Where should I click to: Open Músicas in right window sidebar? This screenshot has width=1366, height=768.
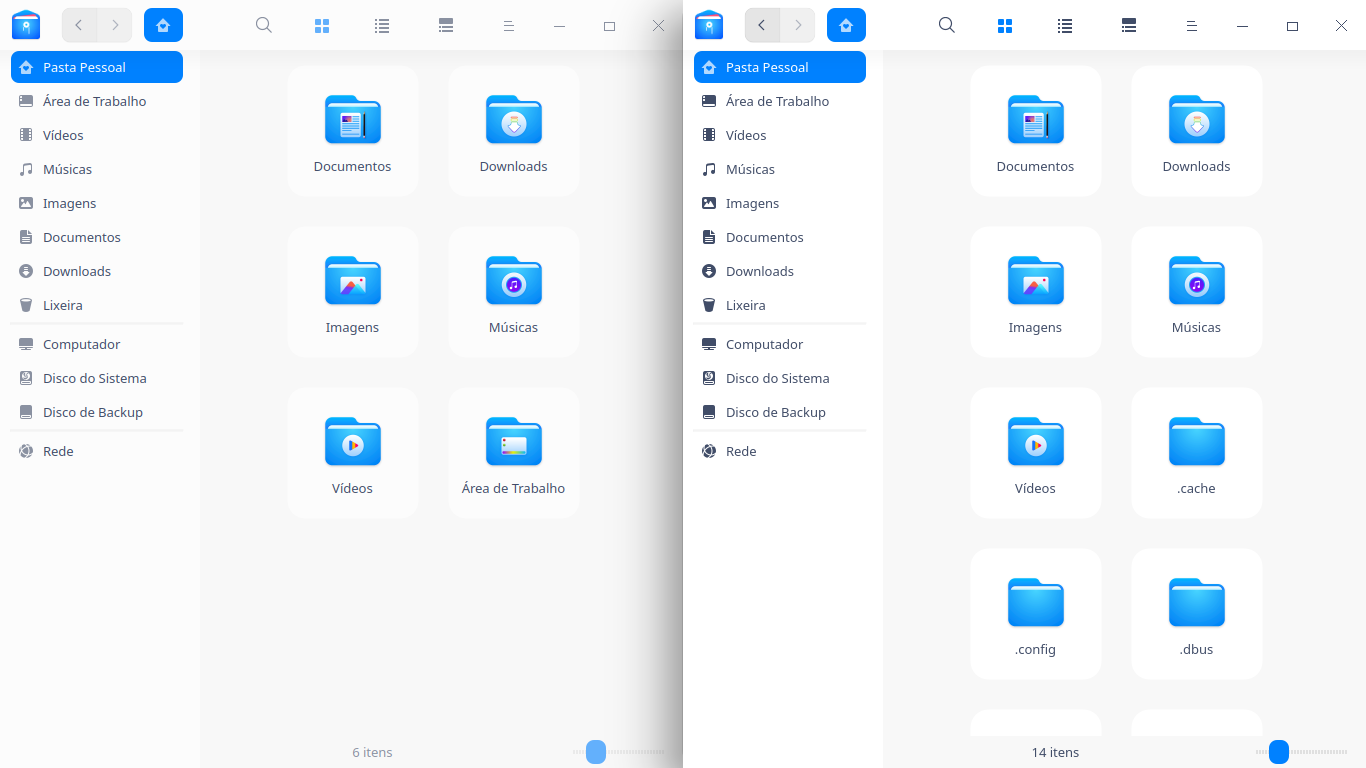pyautogui.click(x=780, y=169)
